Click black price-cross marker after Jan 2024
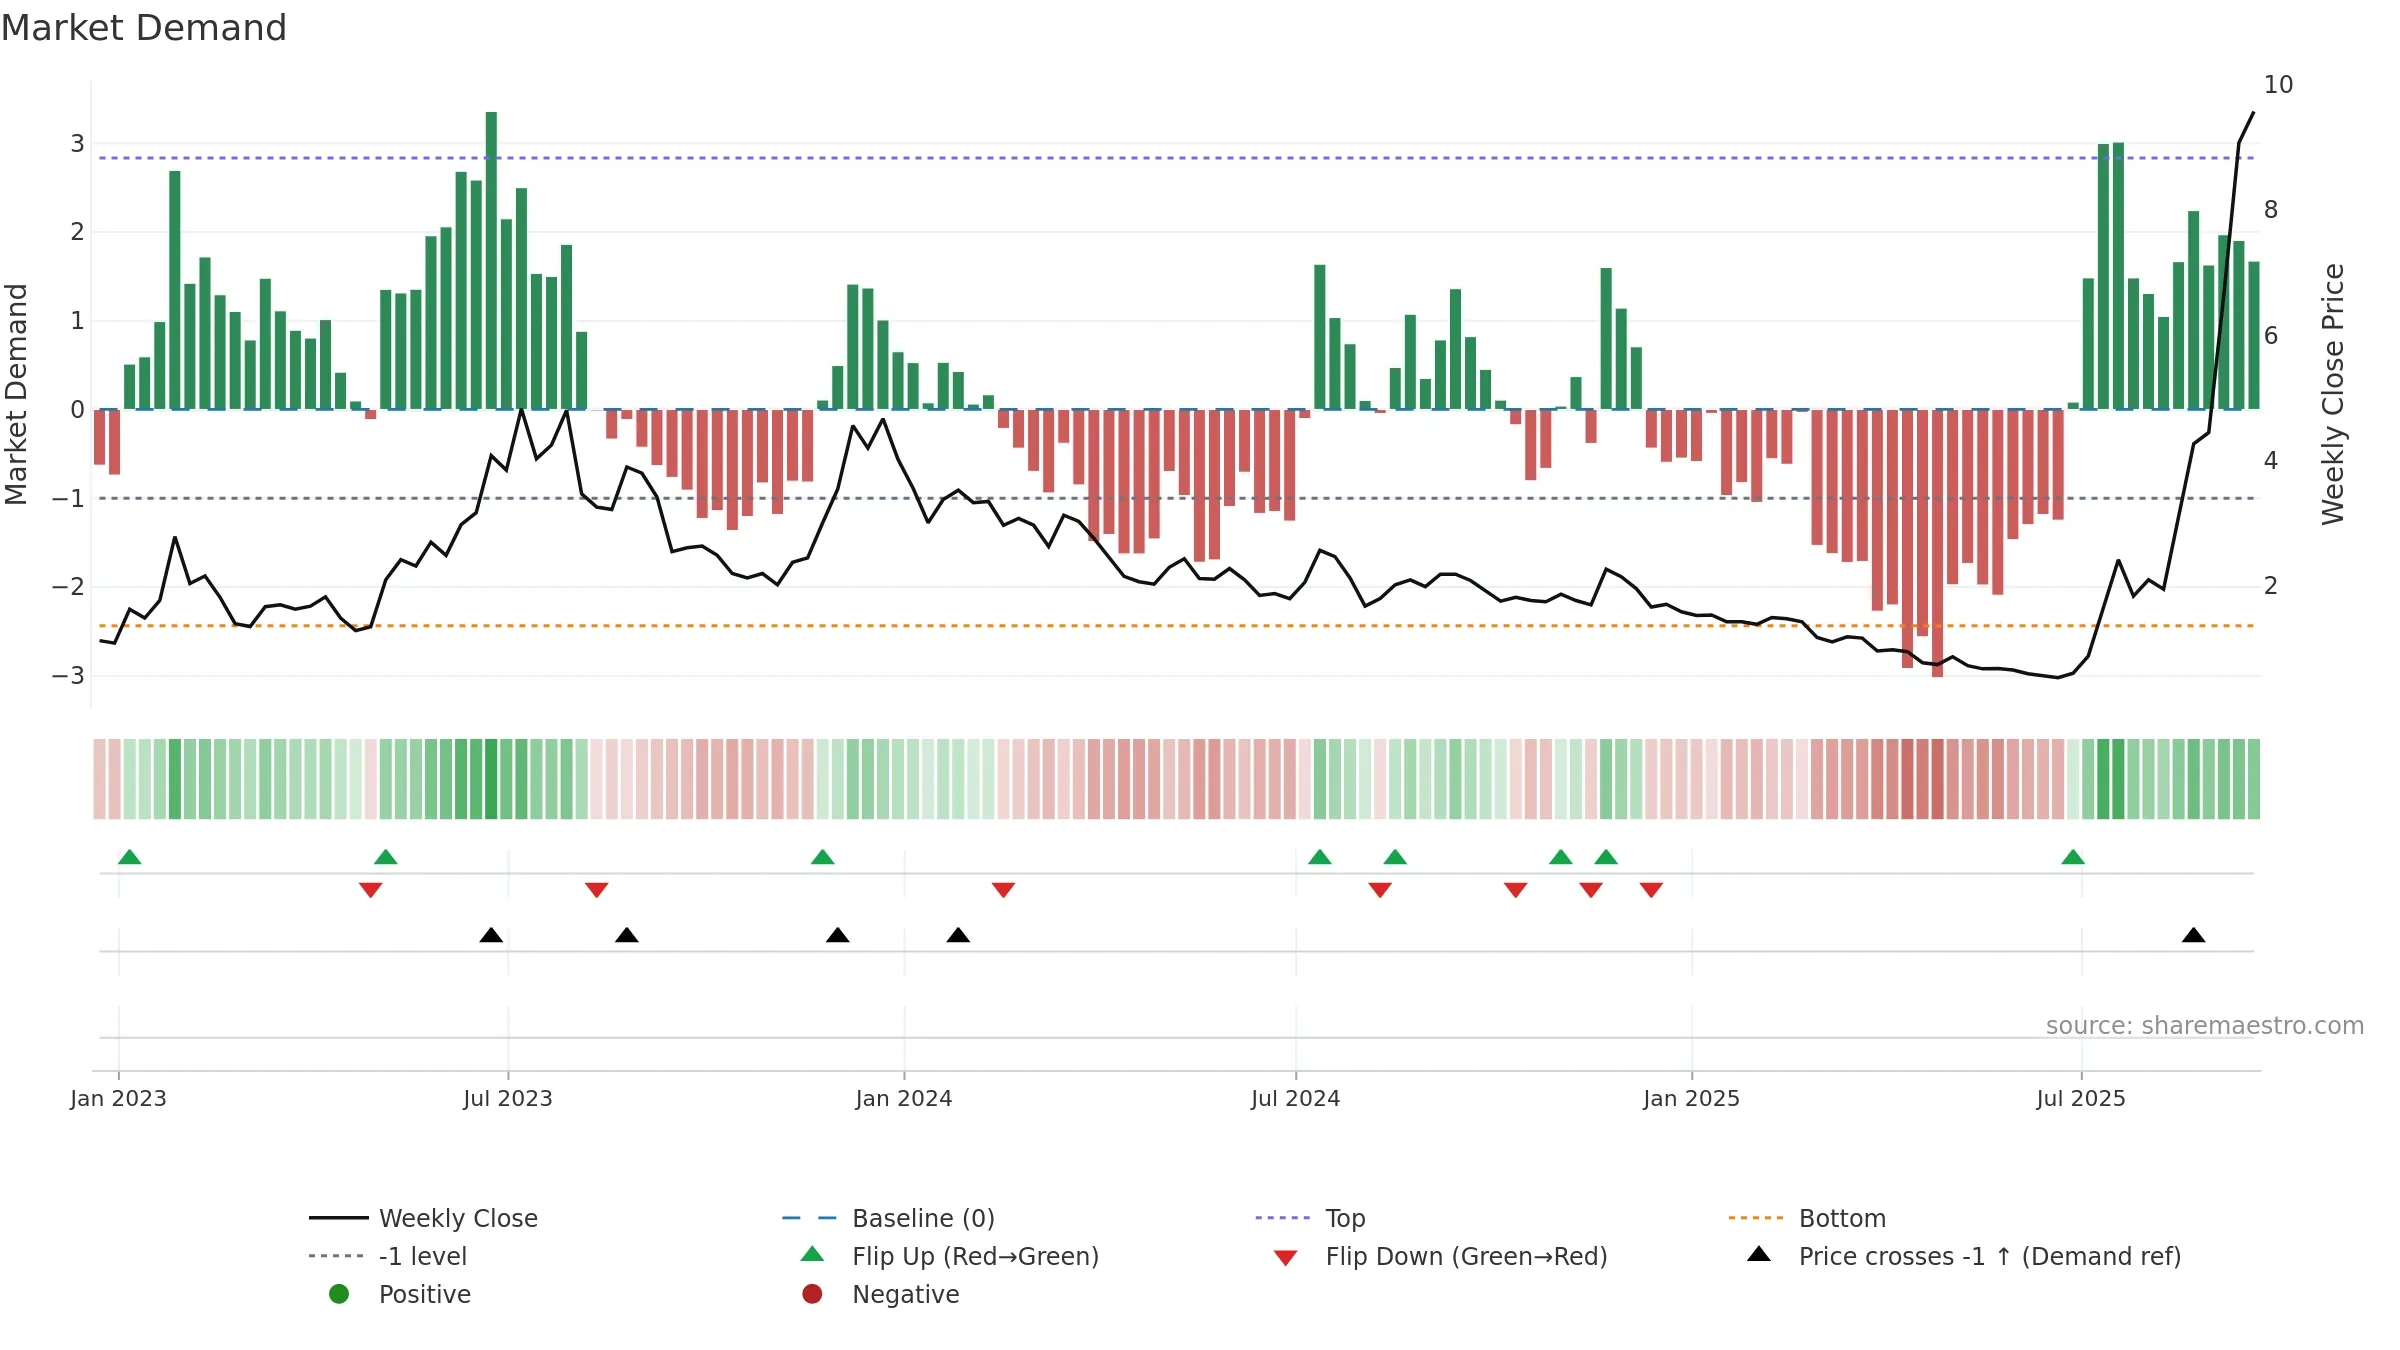This screenshot has height=1350, width=2400. coord(958,935)
